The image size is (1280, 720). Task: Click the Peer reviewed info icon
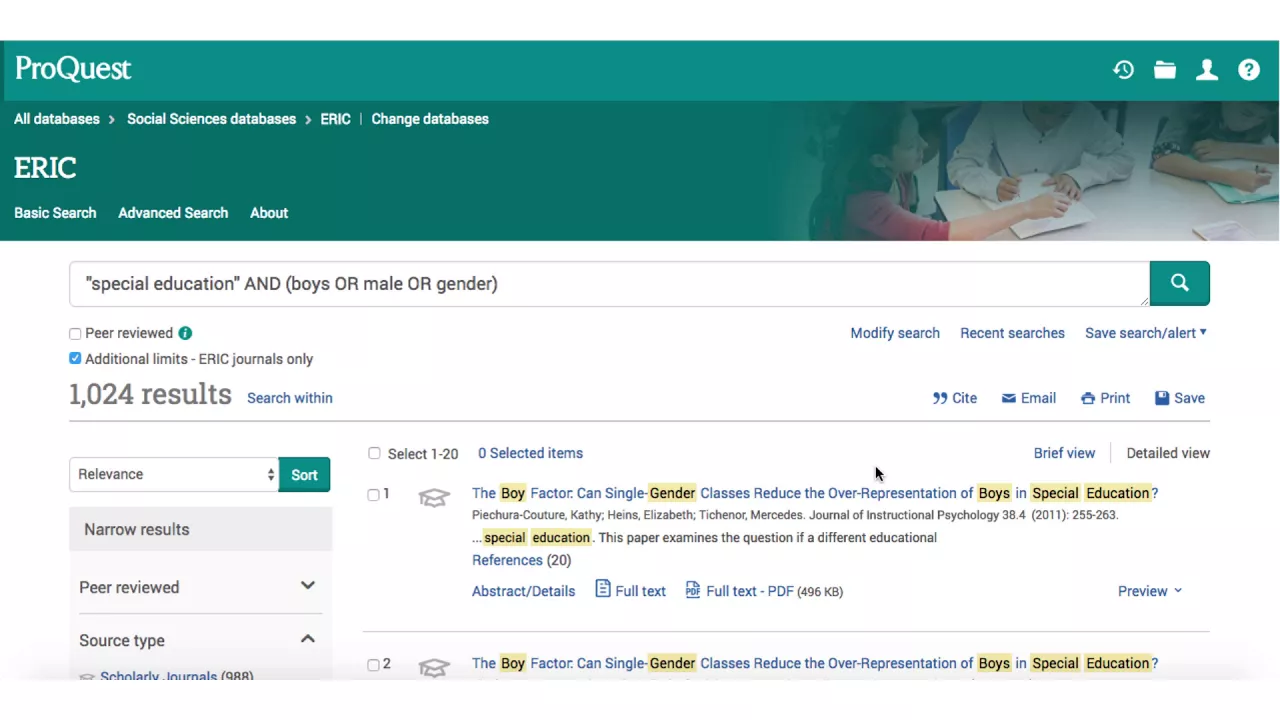pyautogui.click(x=185, y=333)
